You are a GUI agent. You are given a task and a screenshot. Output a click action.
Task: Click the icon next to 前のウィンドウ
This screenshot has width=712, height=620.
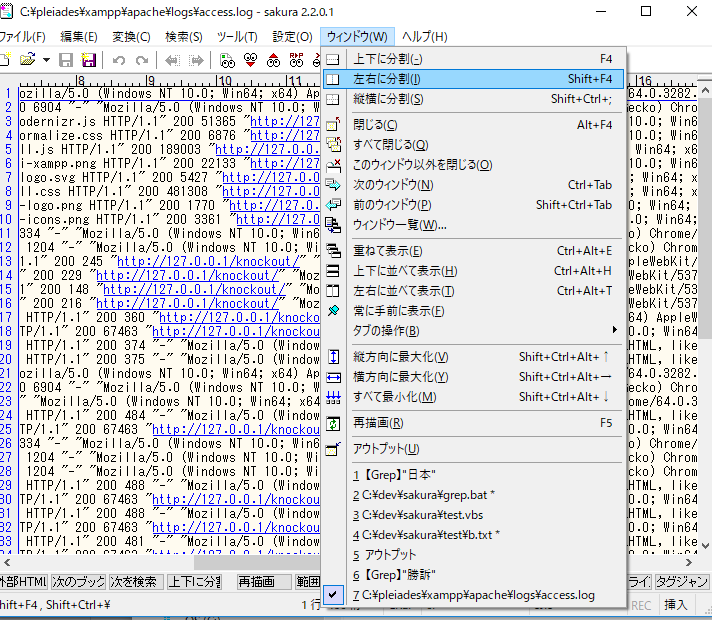coord(333,204)
